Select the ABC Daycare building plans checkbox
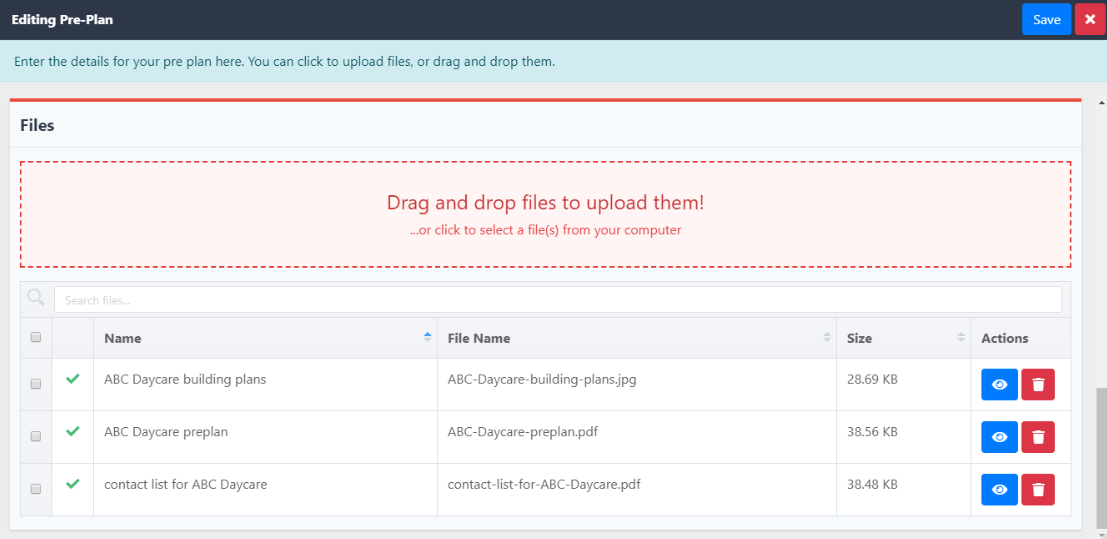Viewport: 1107px width, 539px height. pos(36,384)
